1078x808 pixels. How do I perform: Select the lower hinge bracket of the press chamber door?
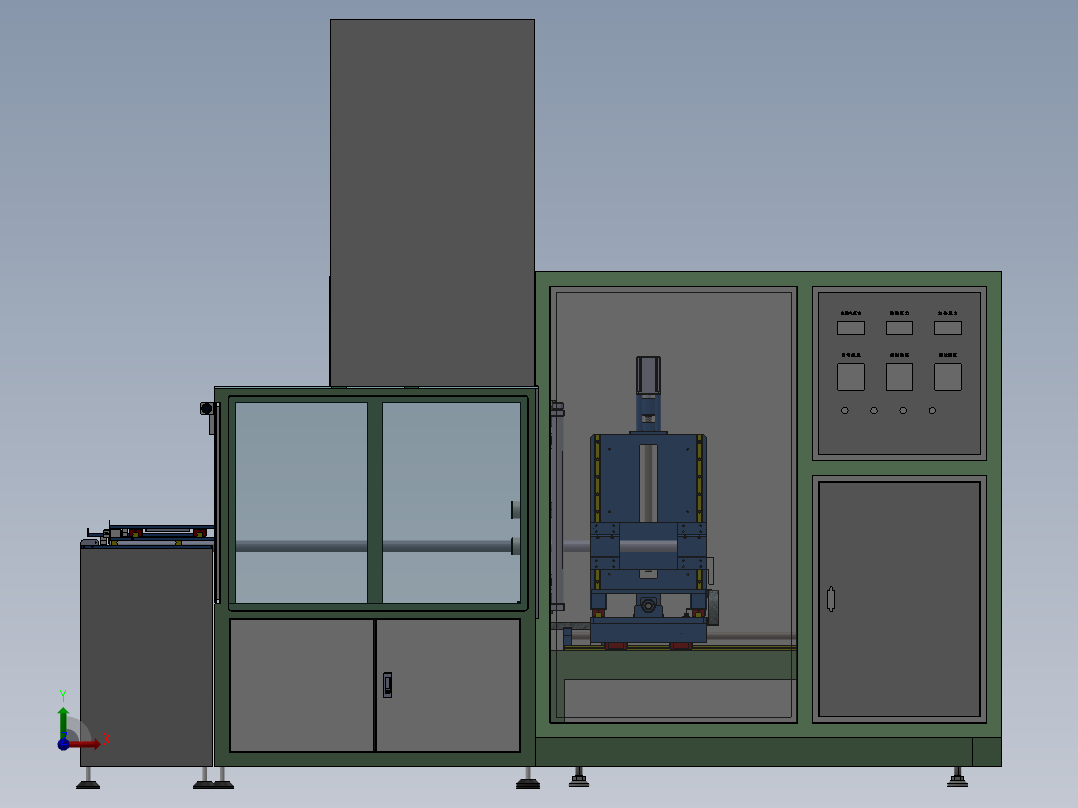tap(557, 607)
